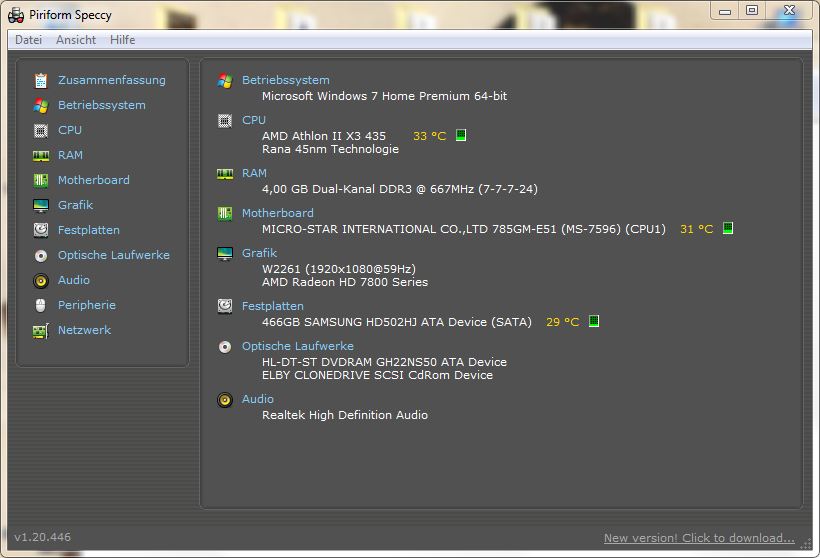The image size is (820, 558).
Task: Click the Peripherie mouse icon in sidebar
Action: pyautogui.click(x=41, y=305)
